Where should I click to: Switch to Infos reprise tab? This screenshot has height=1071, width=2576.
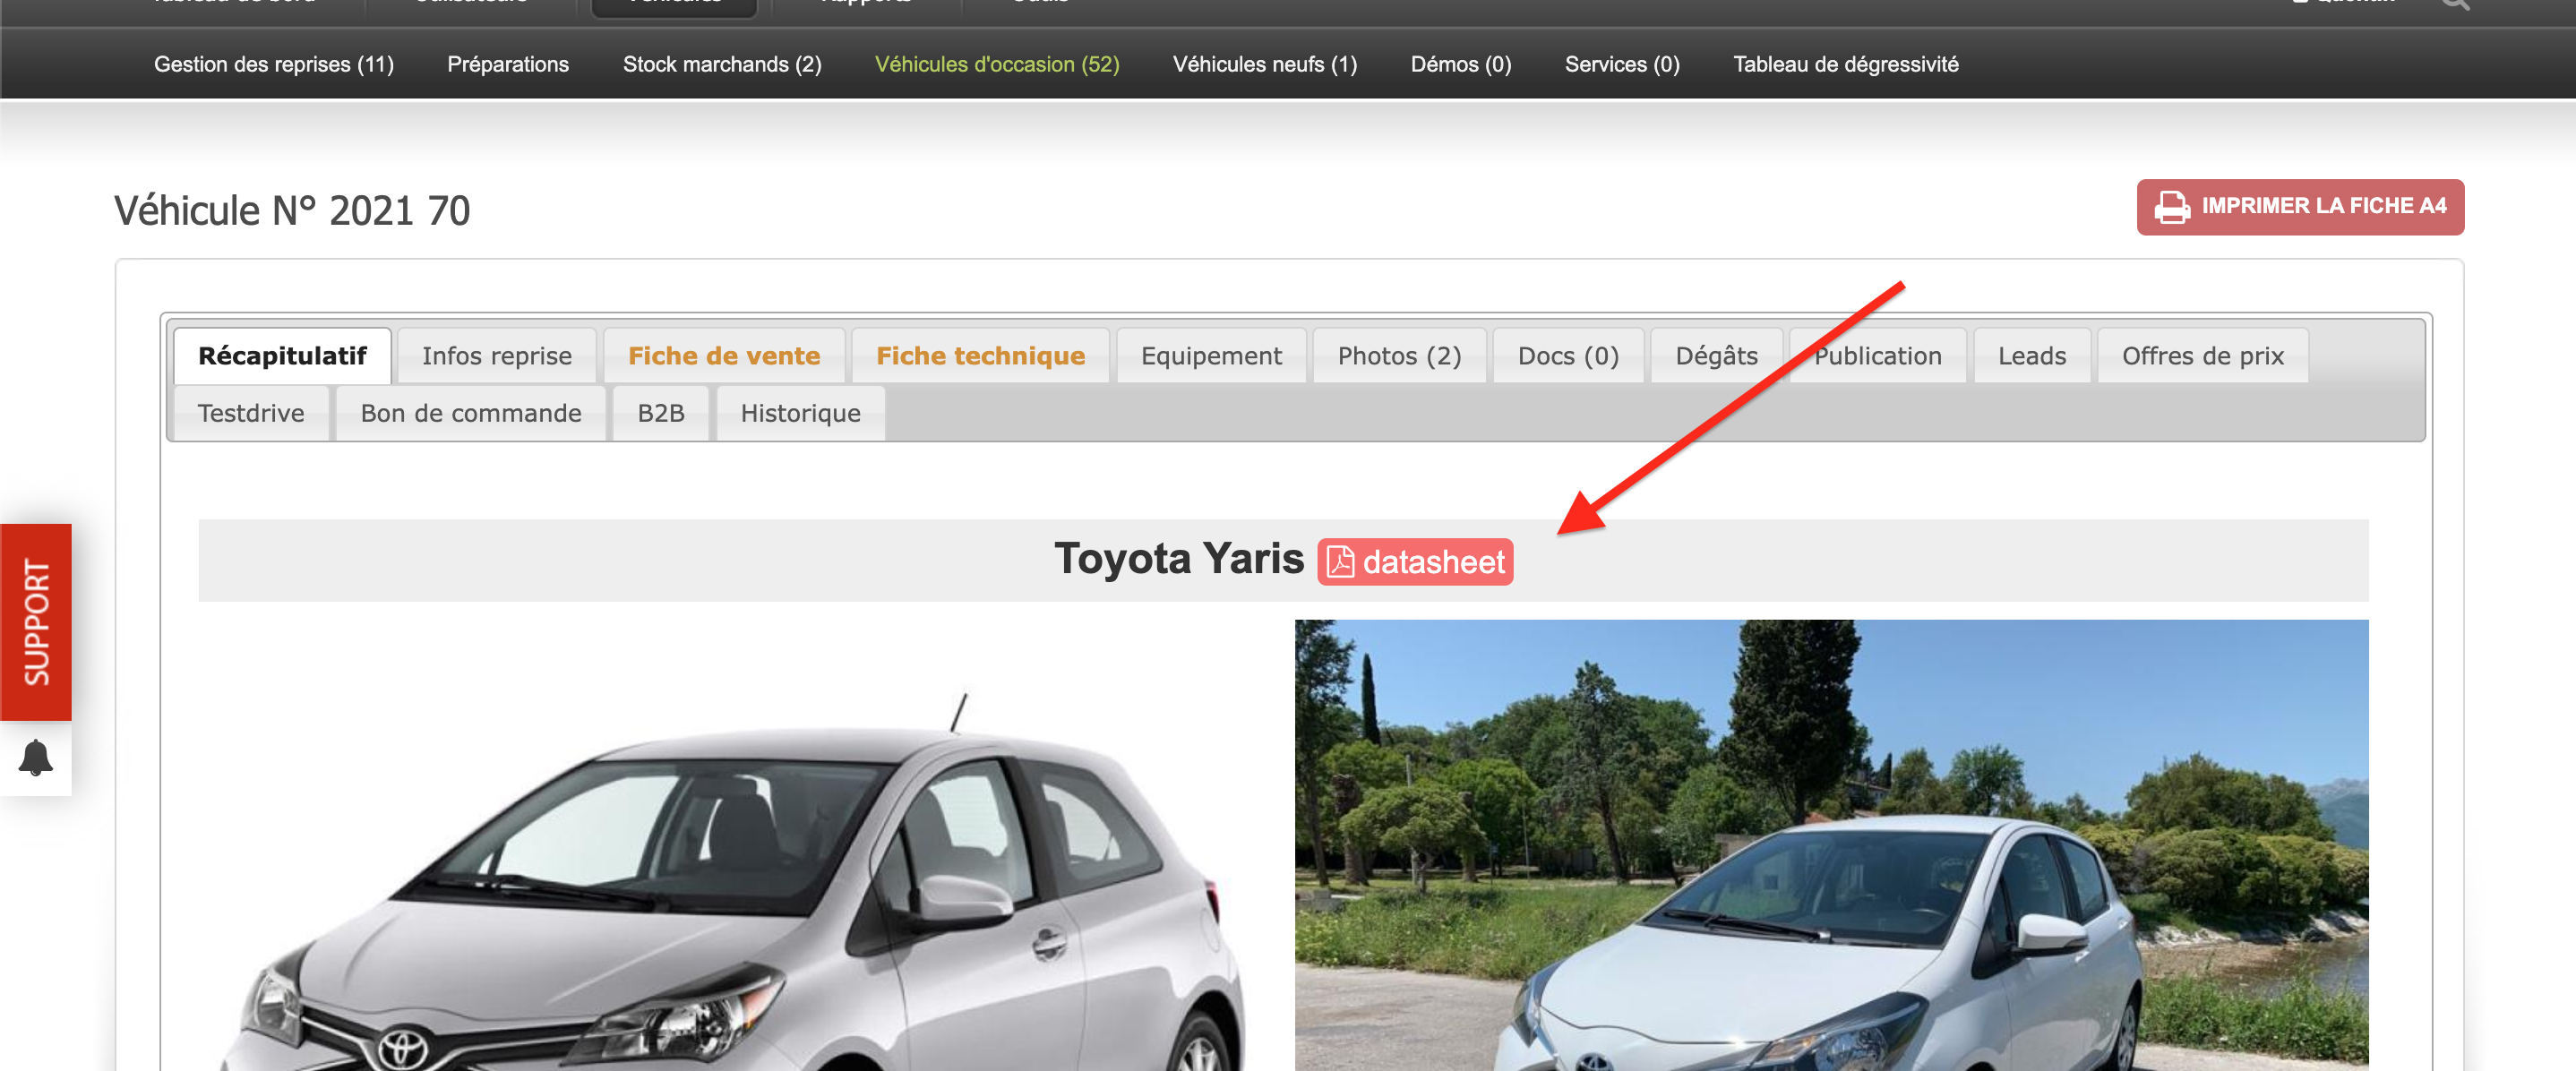[x=497, y=356]
